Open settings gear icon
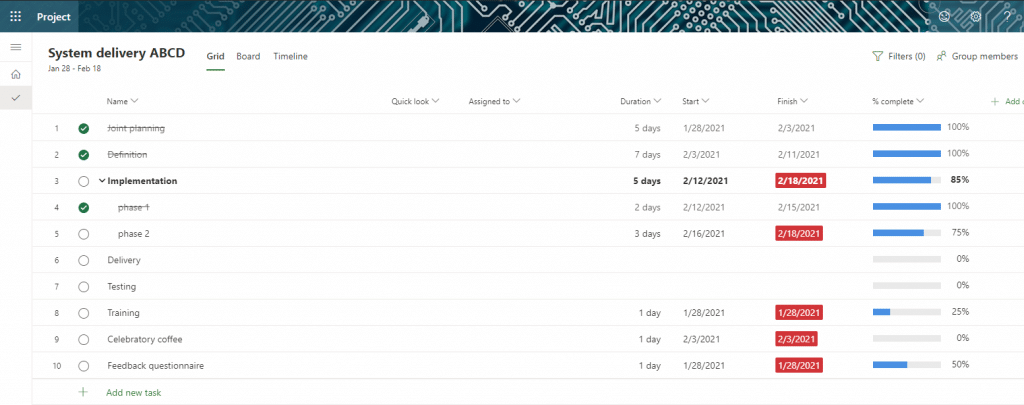Image resolution: width=1024 pixels, height=405 pixels. [975, 16]
